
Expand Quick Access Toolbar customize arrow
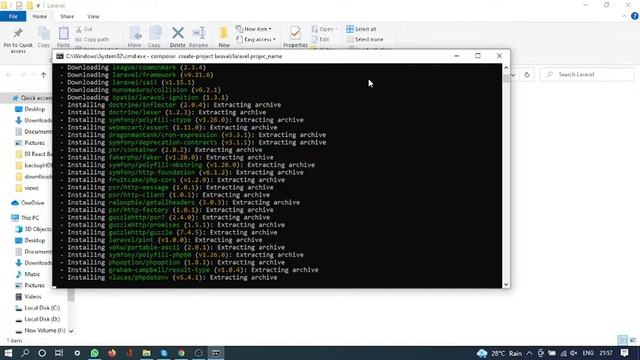pos(38,6)
